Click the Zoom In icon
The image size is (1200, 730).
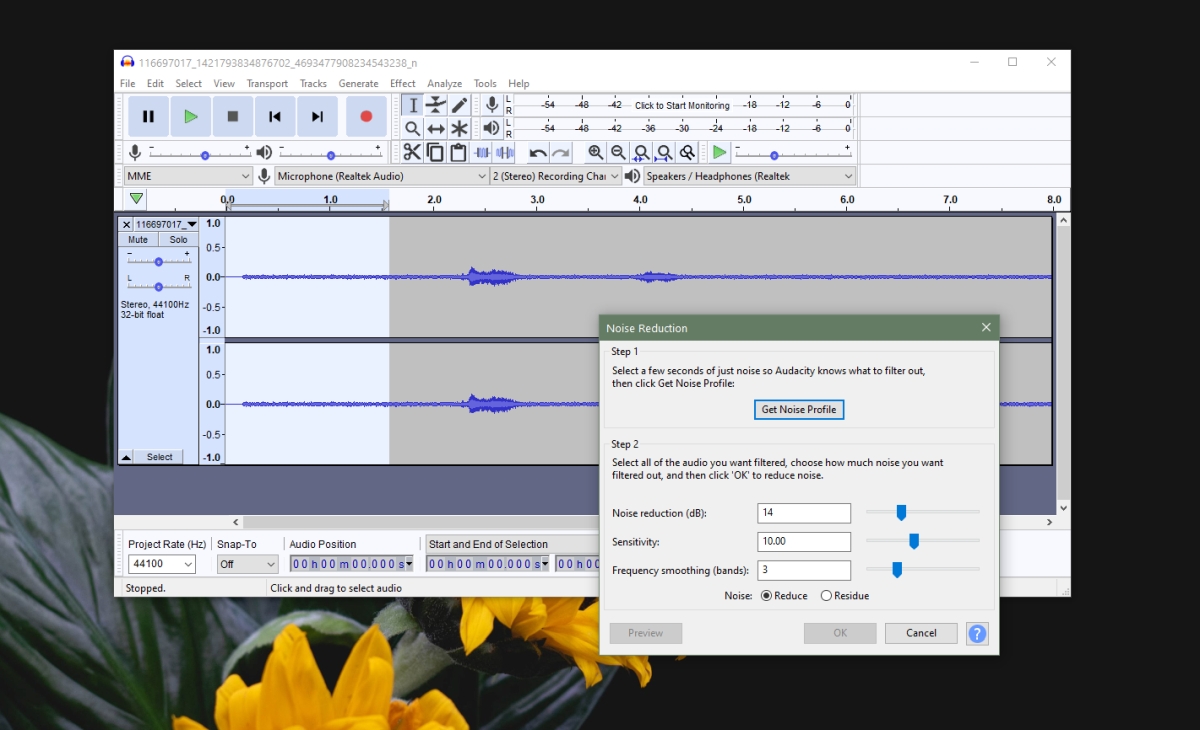[595, 152]
